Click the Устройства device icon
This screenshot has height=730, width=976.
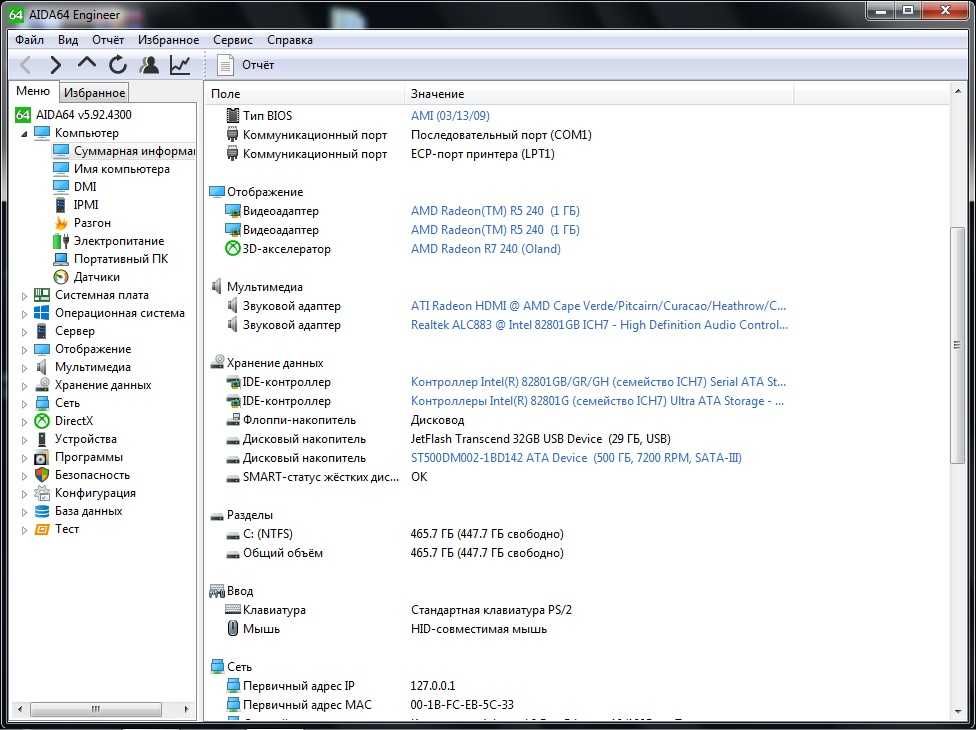42,439
